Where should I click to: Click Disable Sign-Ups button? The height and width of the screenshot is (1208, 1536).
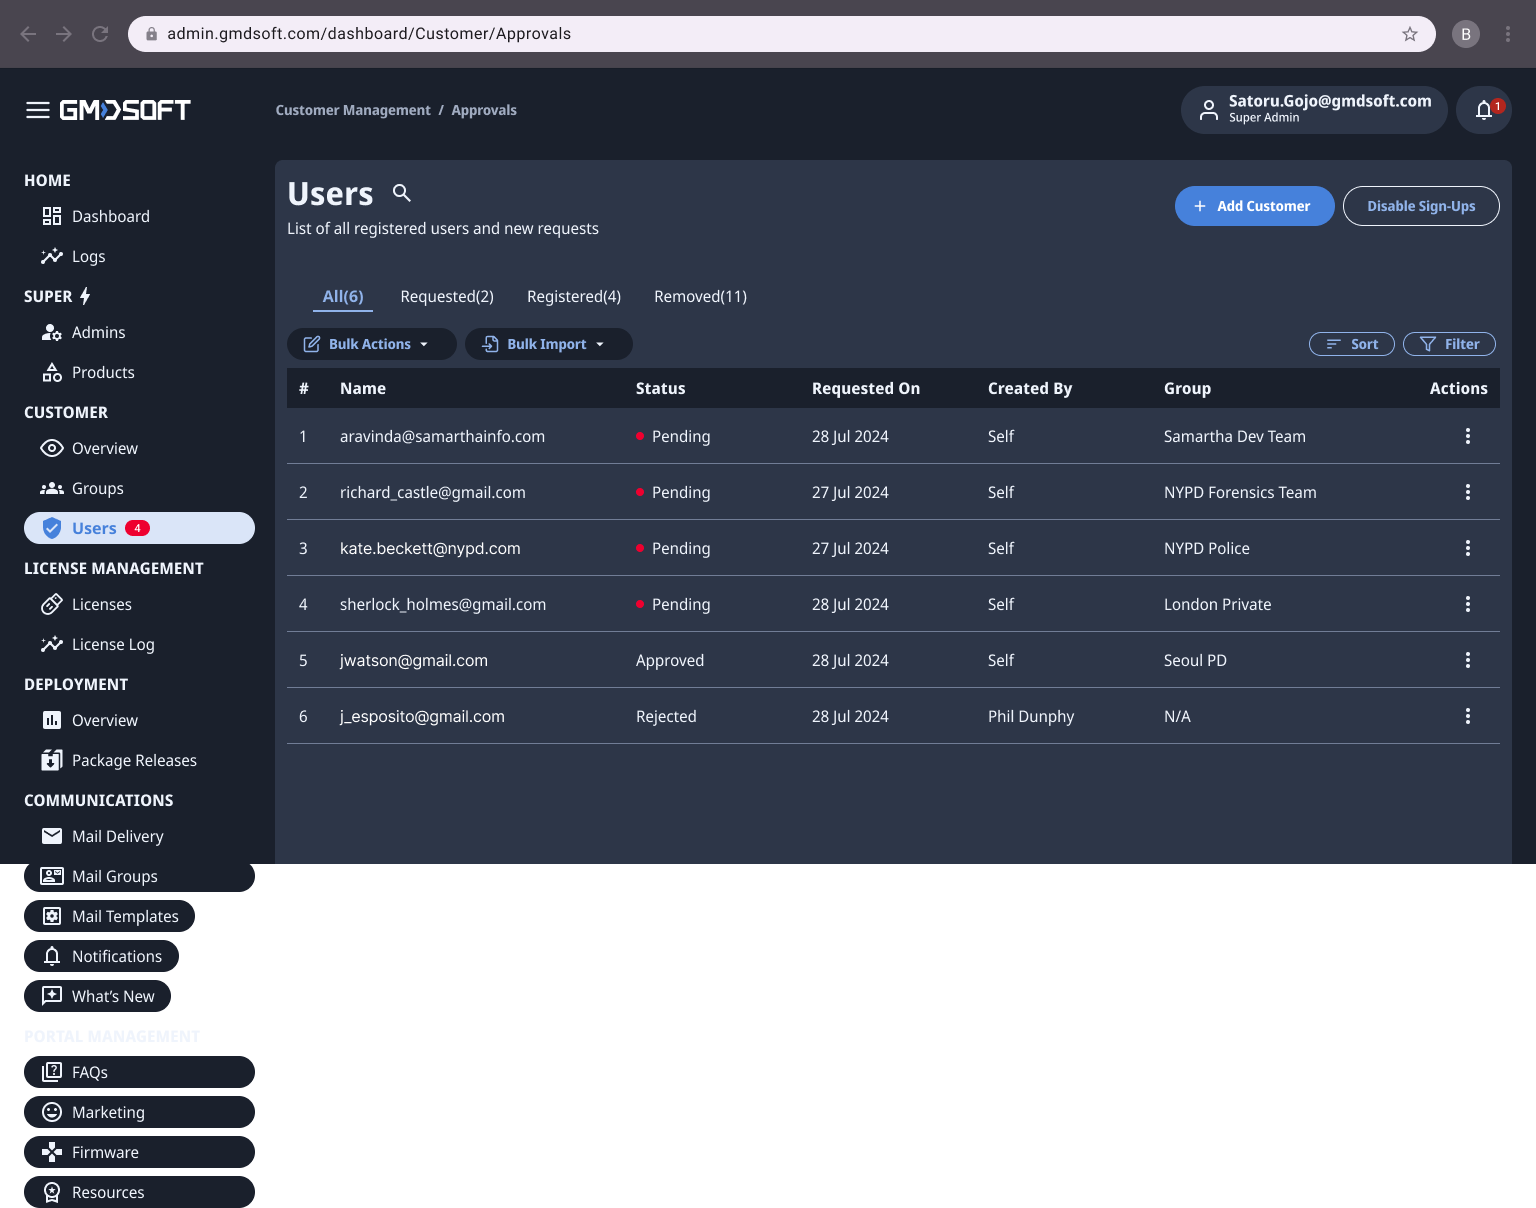pyautogui.click(x=1421, y=206)
